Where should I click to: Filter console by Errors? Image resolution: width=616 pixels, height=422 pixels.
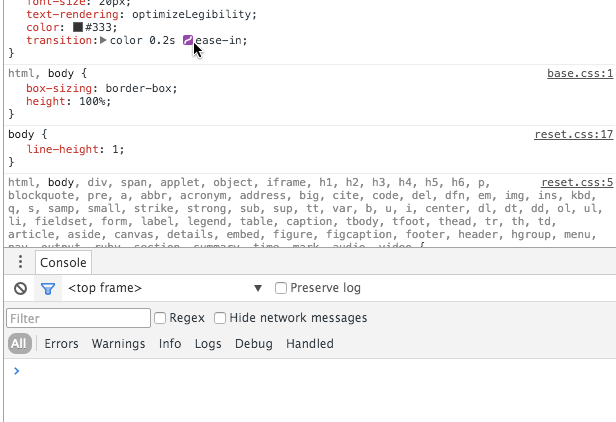[x=61, y=344]
